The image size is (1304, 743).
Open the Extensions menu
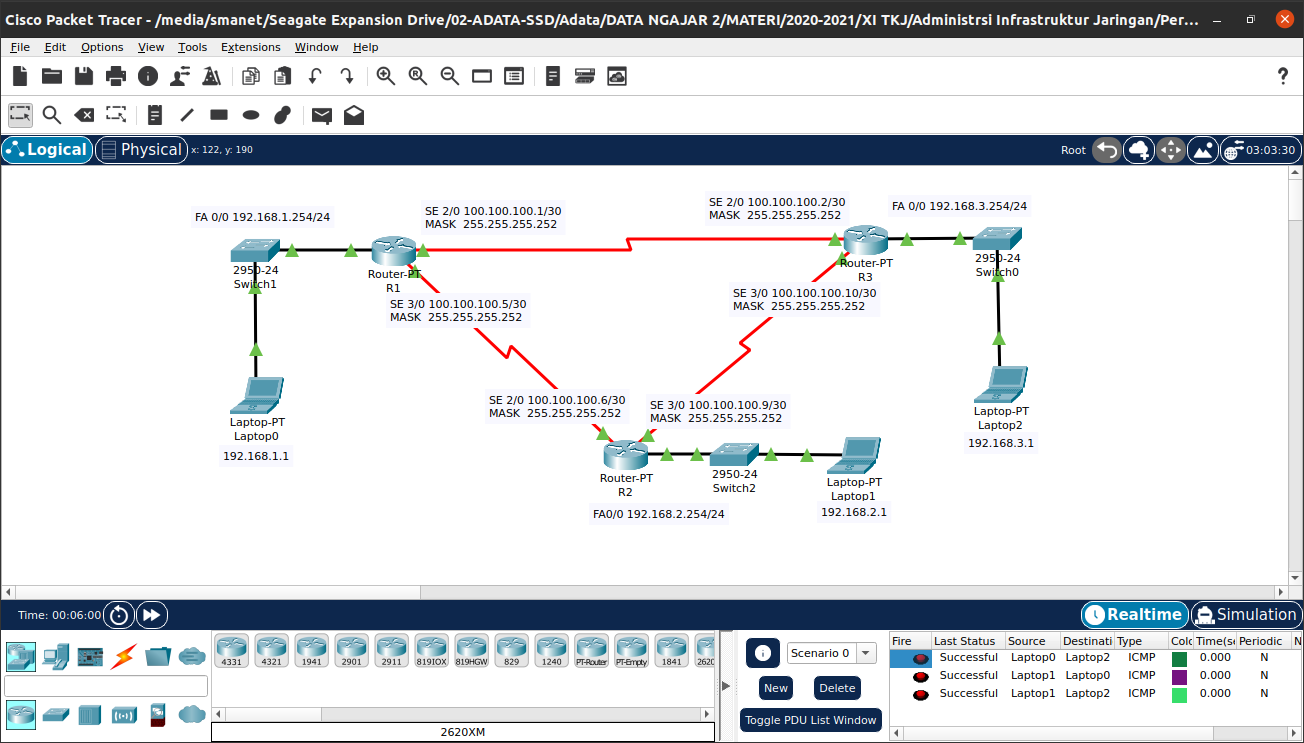click(x=251, y=47)
